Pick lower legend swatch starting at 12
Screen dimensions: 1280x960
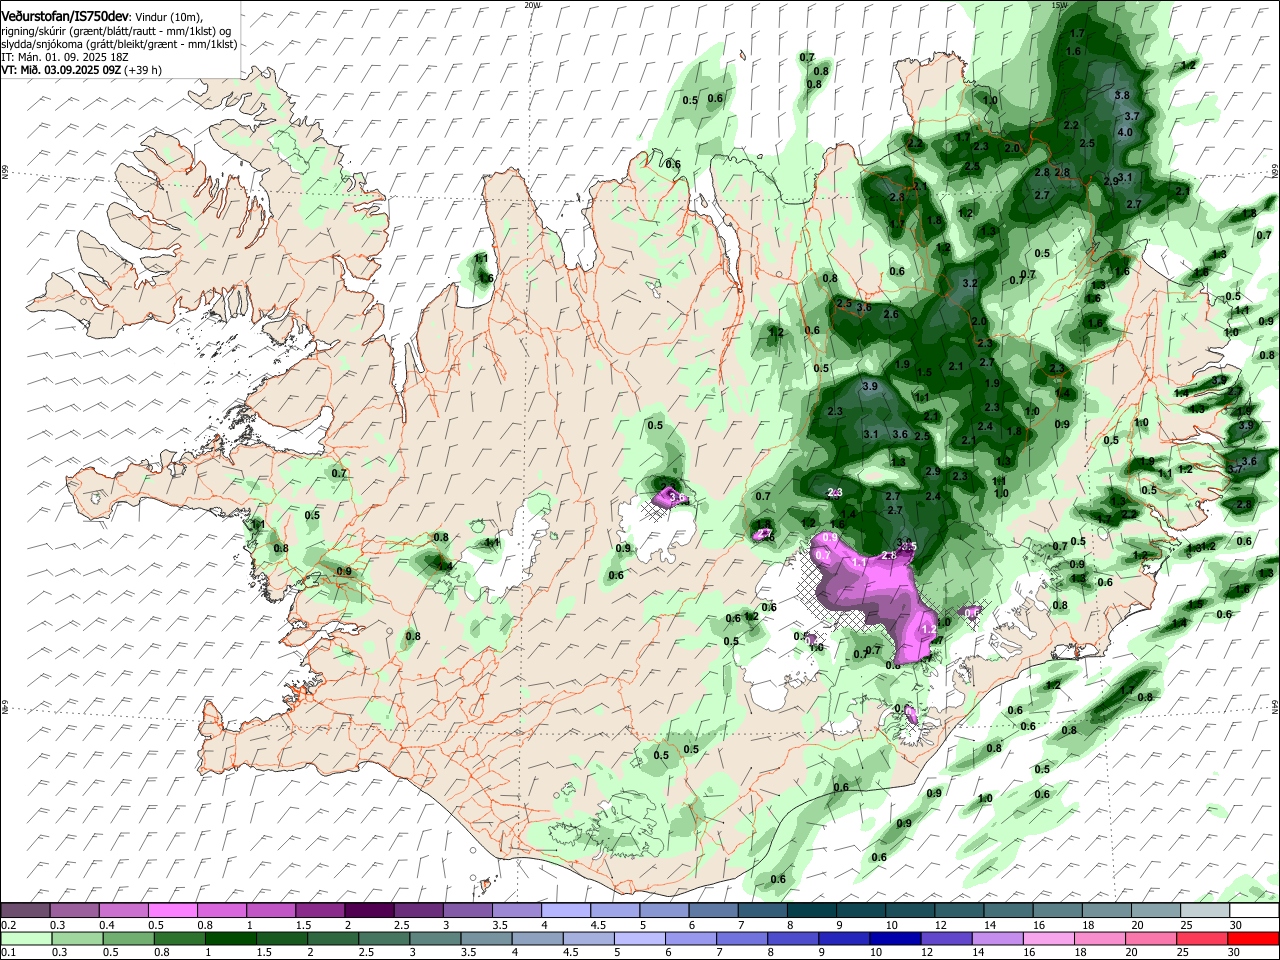945,938
